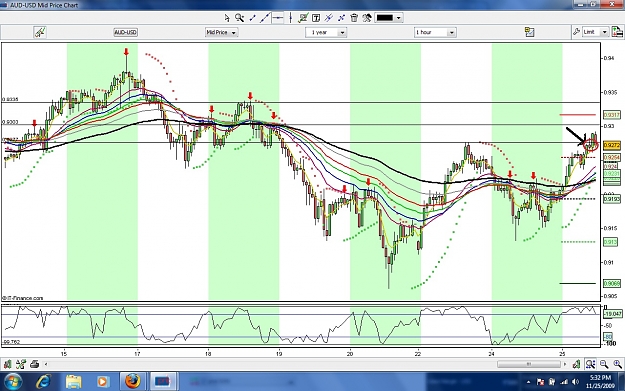Viewport: 625px width, 391px height.
Task: Select the crossed lines drawing tool
Action: coord(341,18)
